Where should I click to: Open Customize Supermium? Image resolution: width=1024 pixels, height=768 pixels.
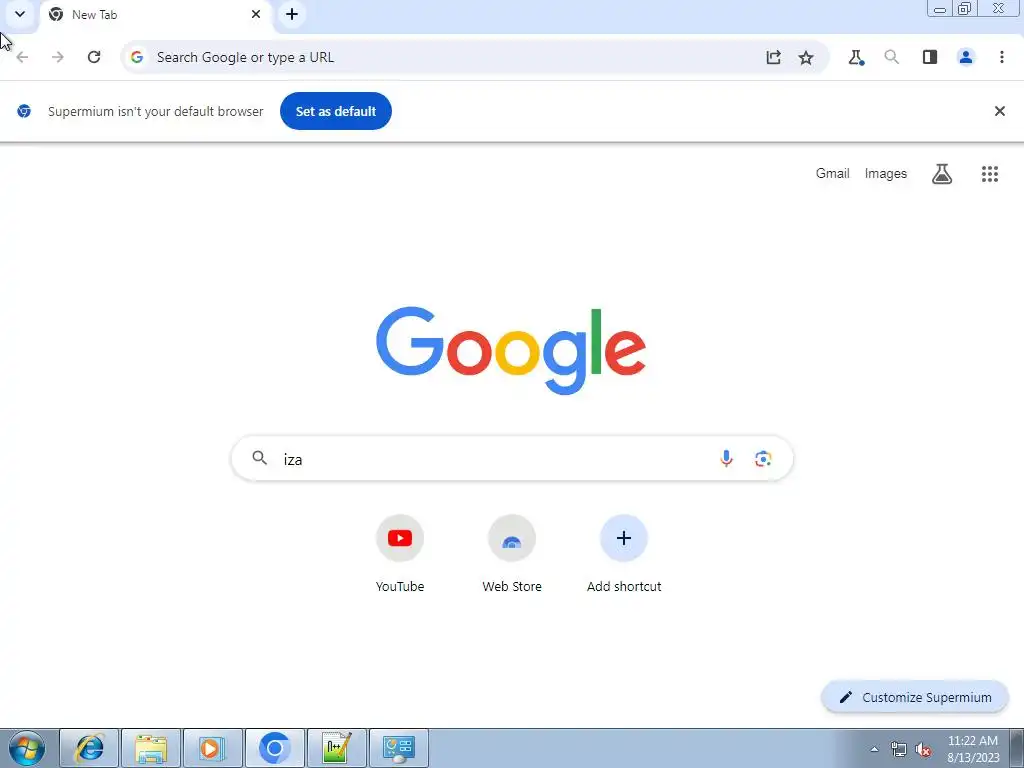click(915, 697)
